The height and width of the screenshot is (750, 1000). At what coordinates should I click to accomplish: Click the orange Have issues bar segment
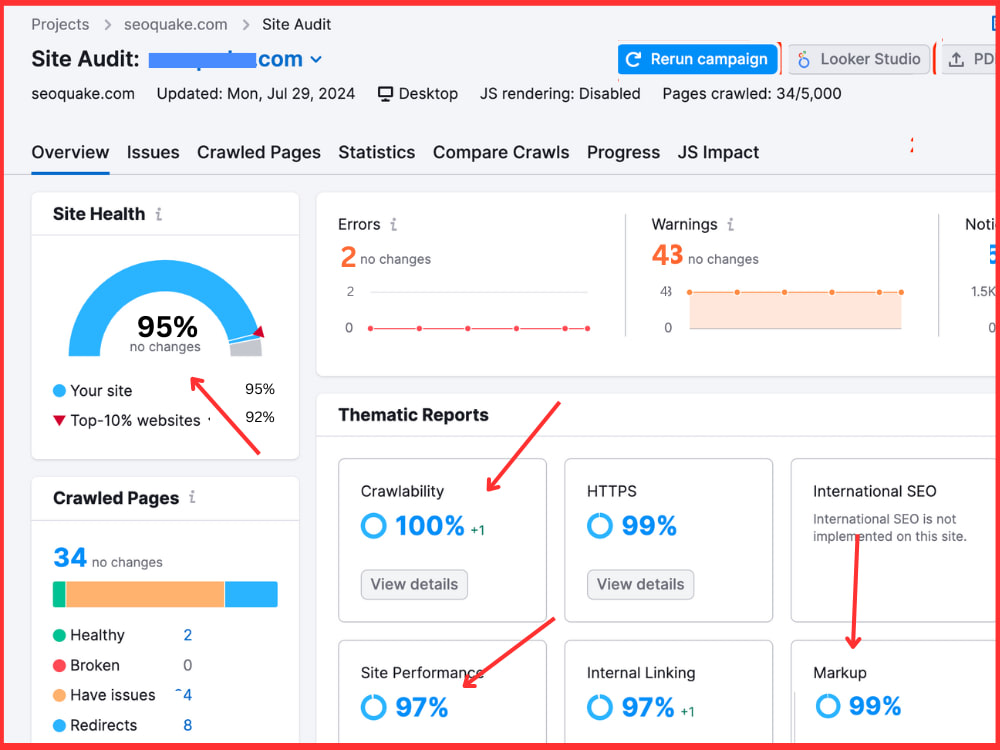[145, 594]
